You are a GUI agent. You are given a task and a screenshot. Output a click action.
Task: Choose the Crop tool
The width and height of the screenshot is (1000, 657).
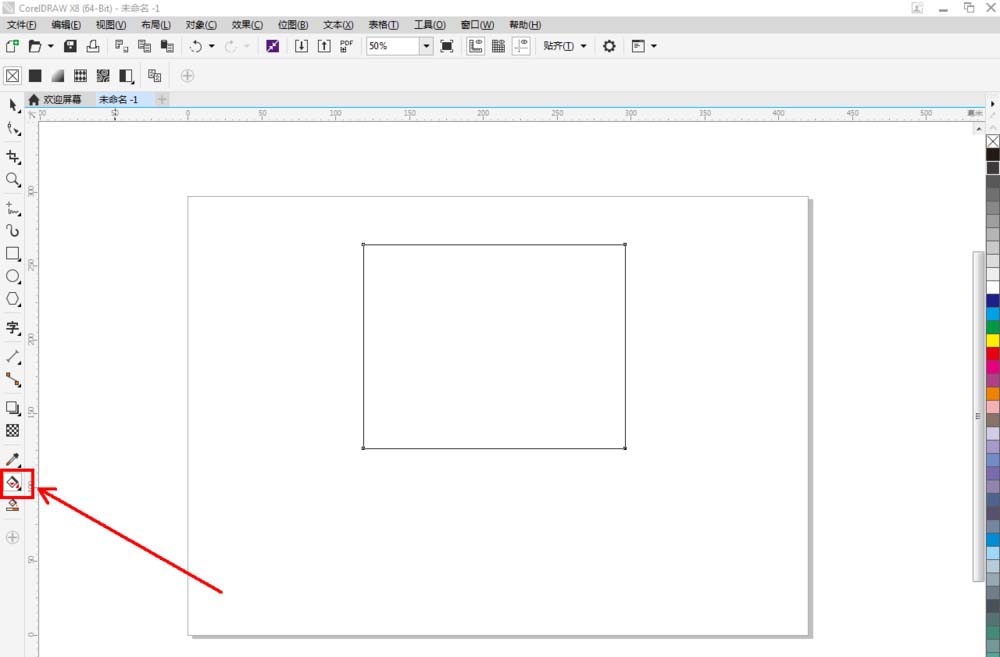(13, 157)
